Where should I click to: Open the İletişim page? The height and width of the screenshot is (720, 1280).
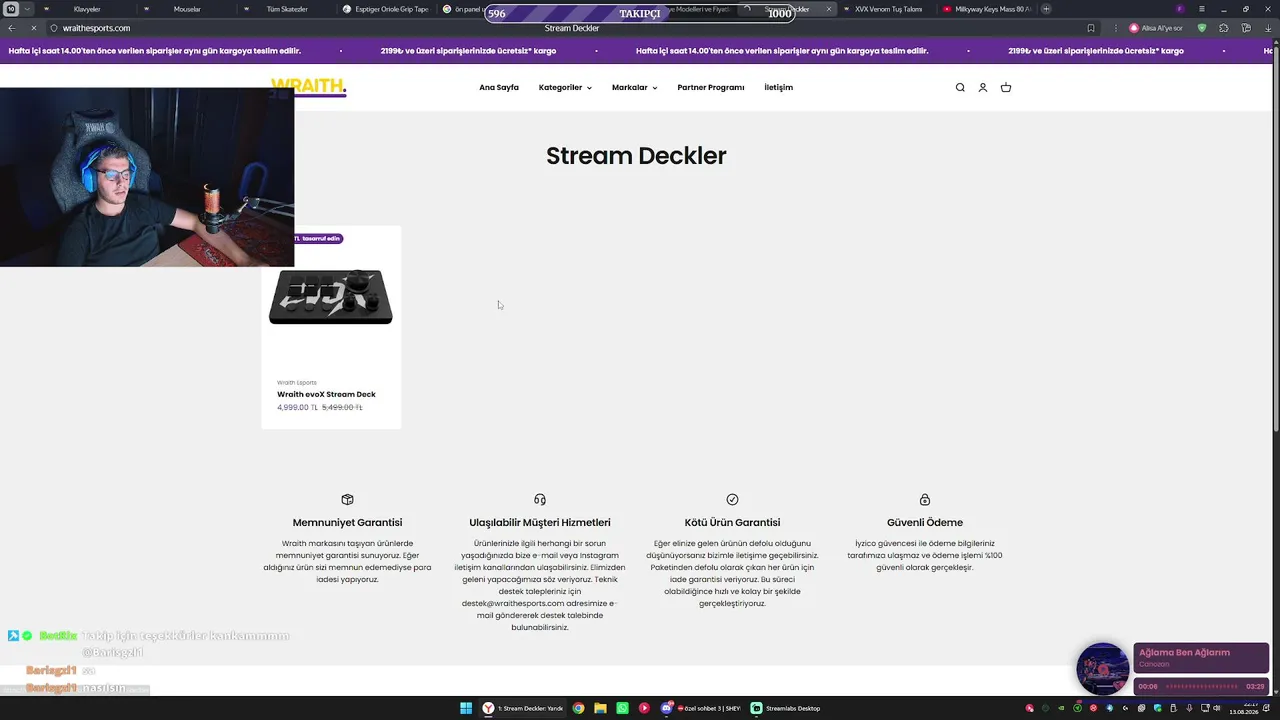(778, 88)
